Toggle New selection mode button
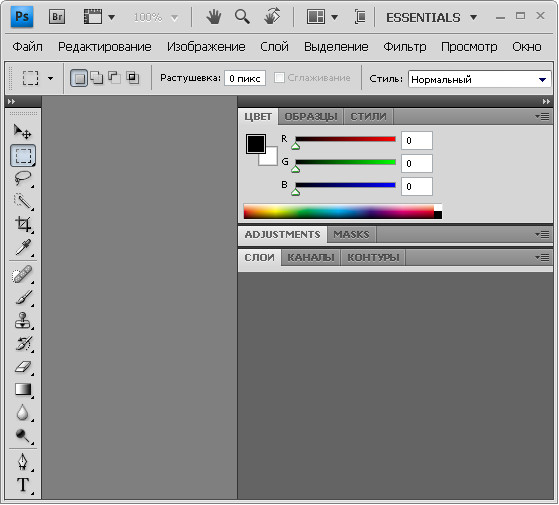The image size is (559, 505). pos(79,78)
